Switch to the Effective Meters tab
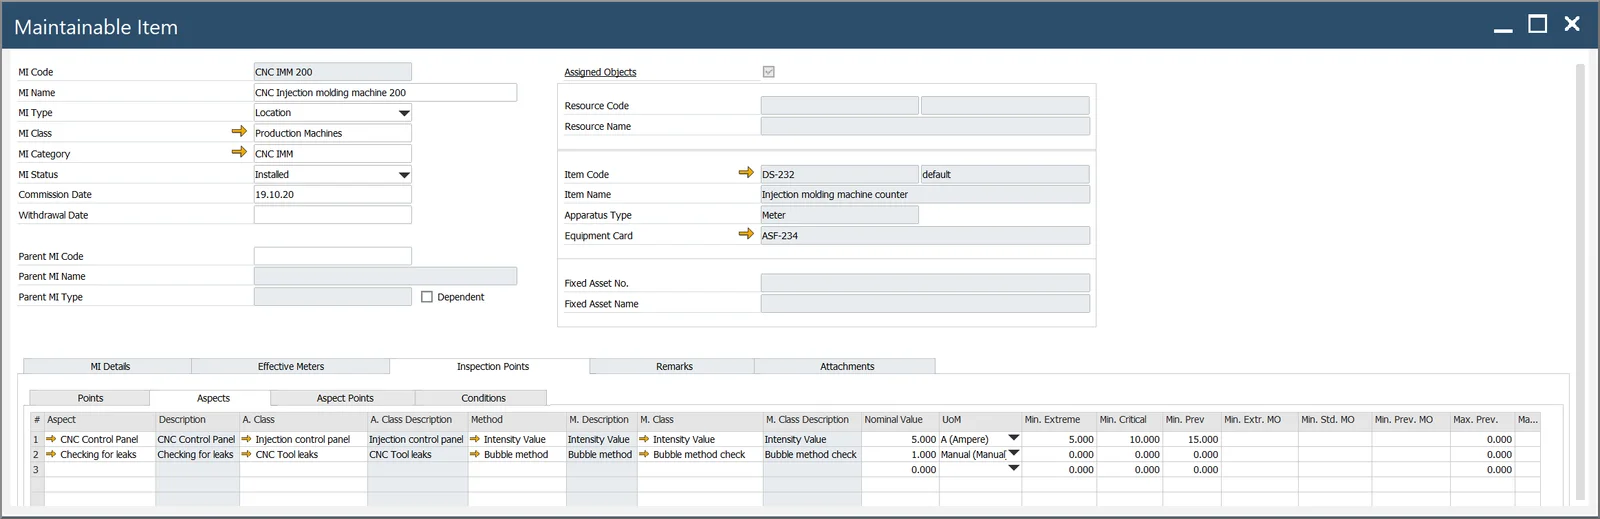The image size is (1600, 519). [291, 366]
